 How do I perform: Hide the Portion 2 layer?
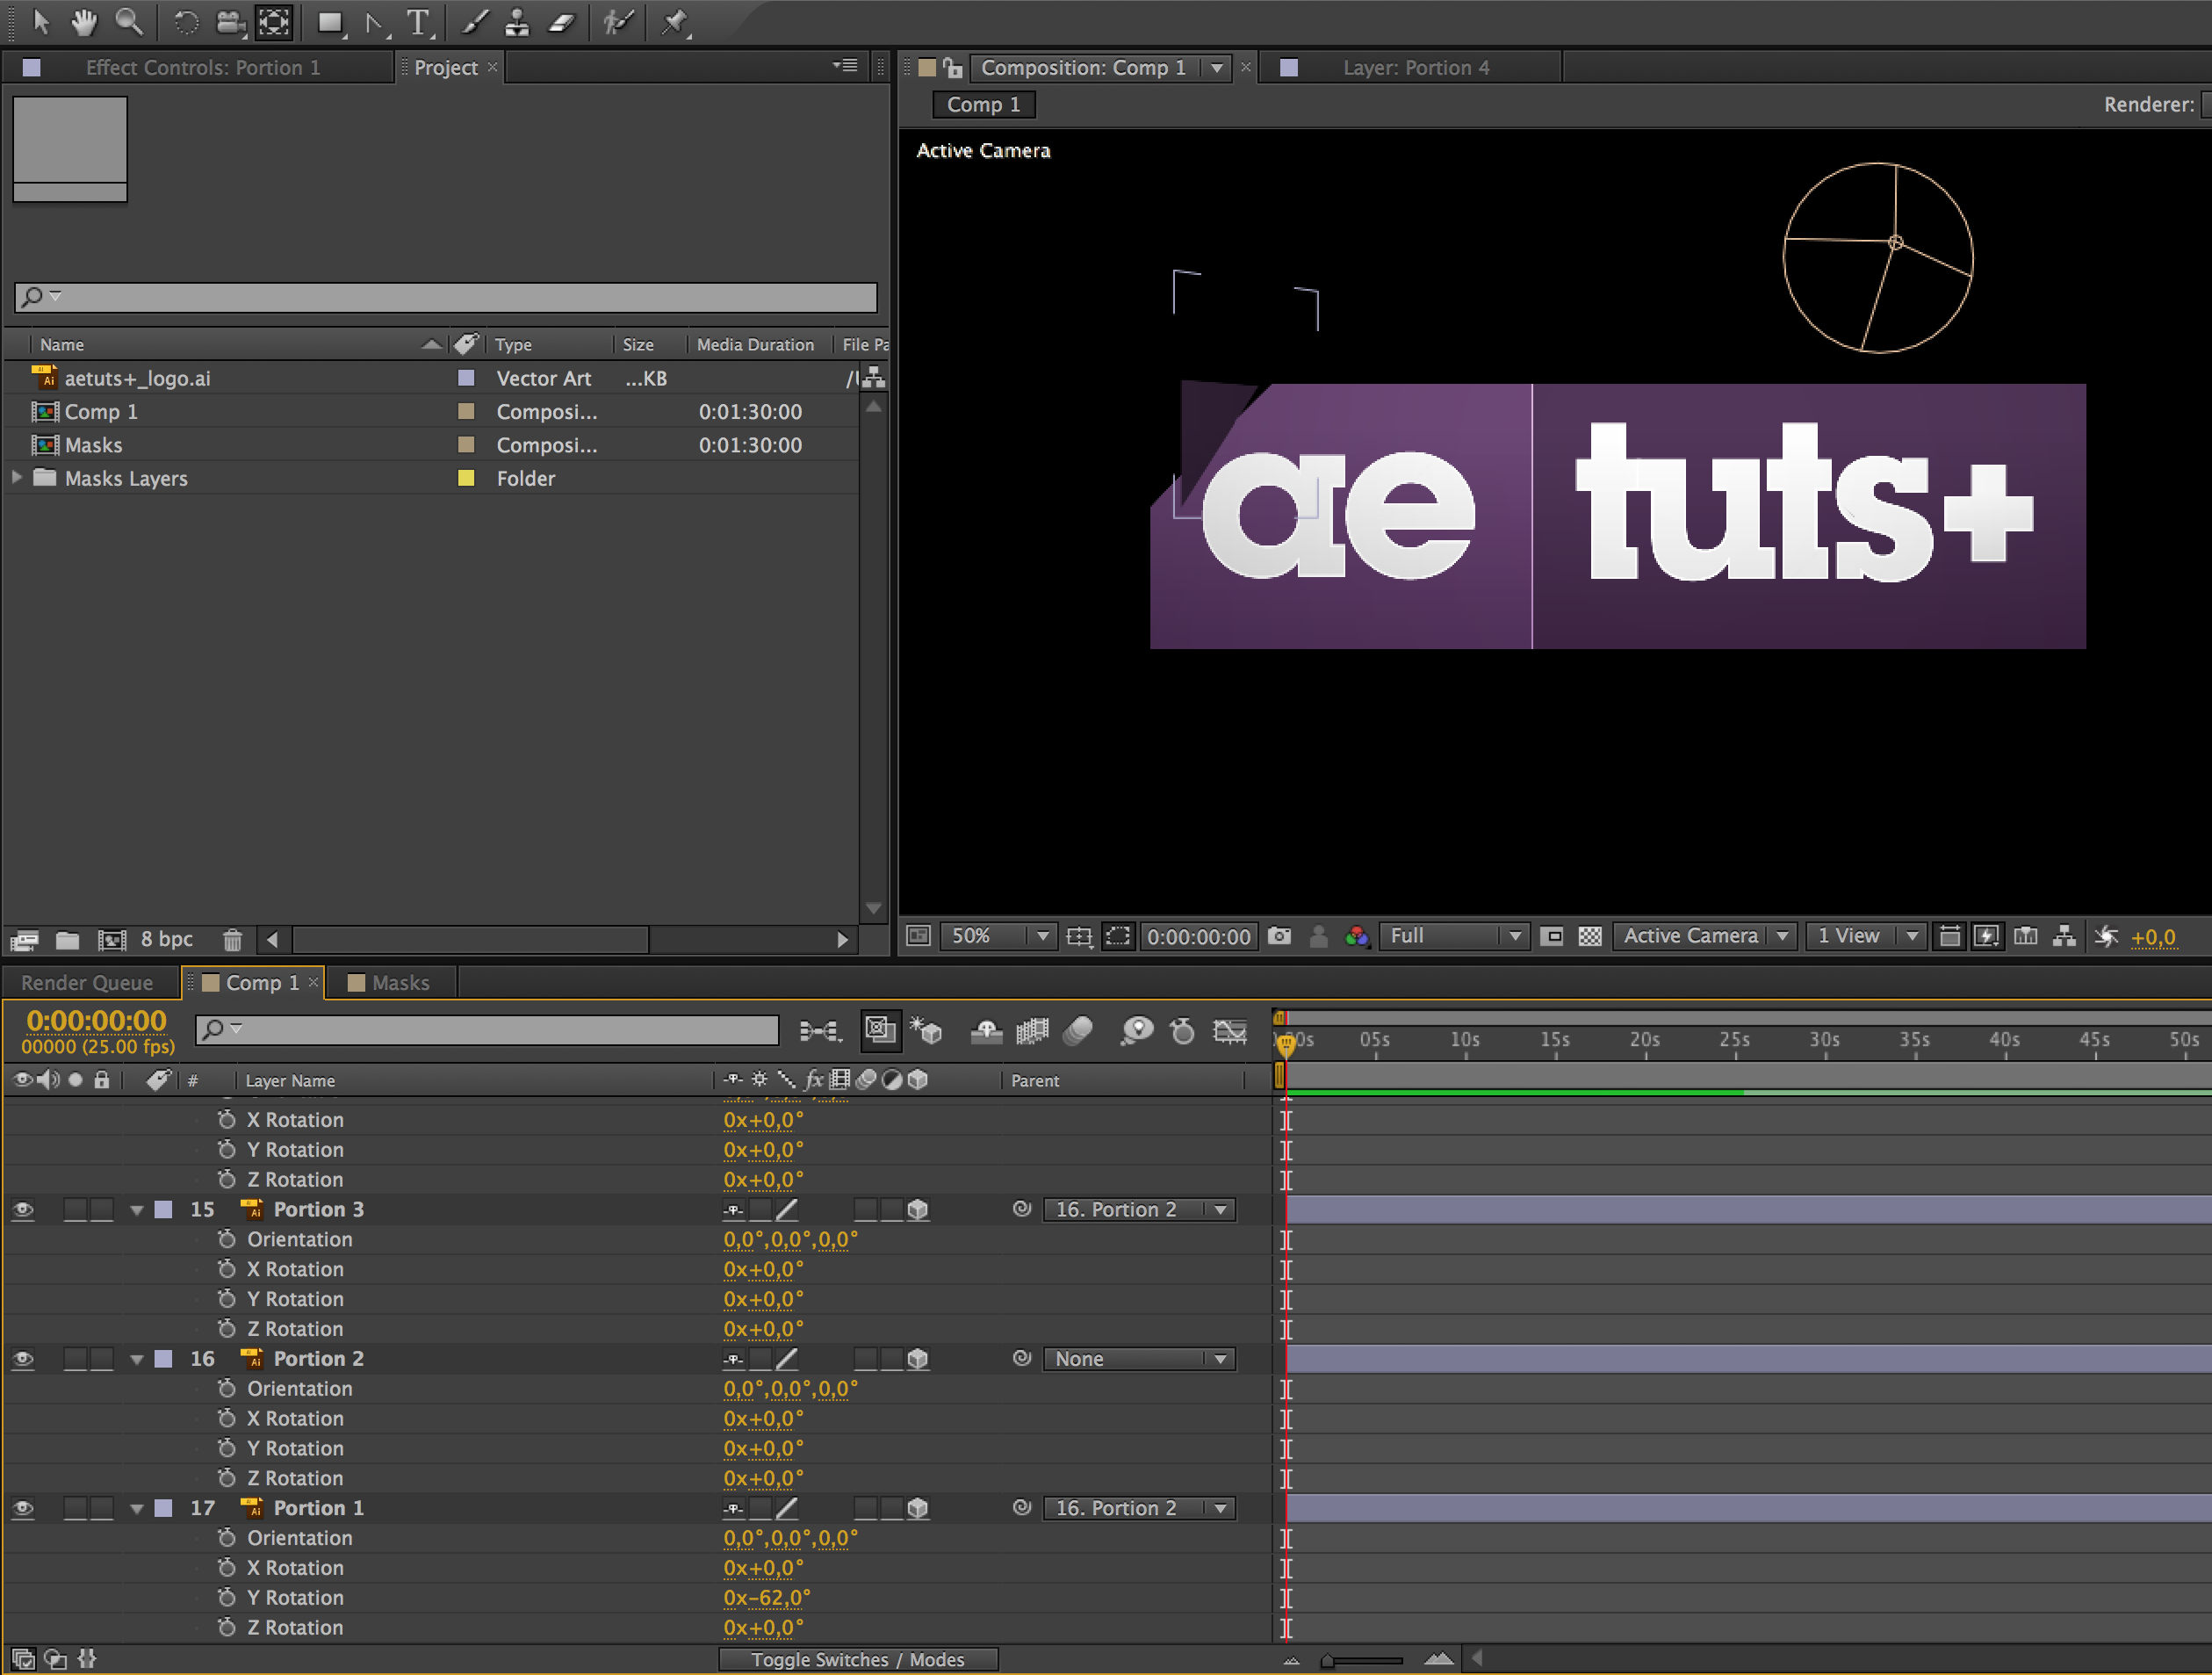(x=23, y=1359)
